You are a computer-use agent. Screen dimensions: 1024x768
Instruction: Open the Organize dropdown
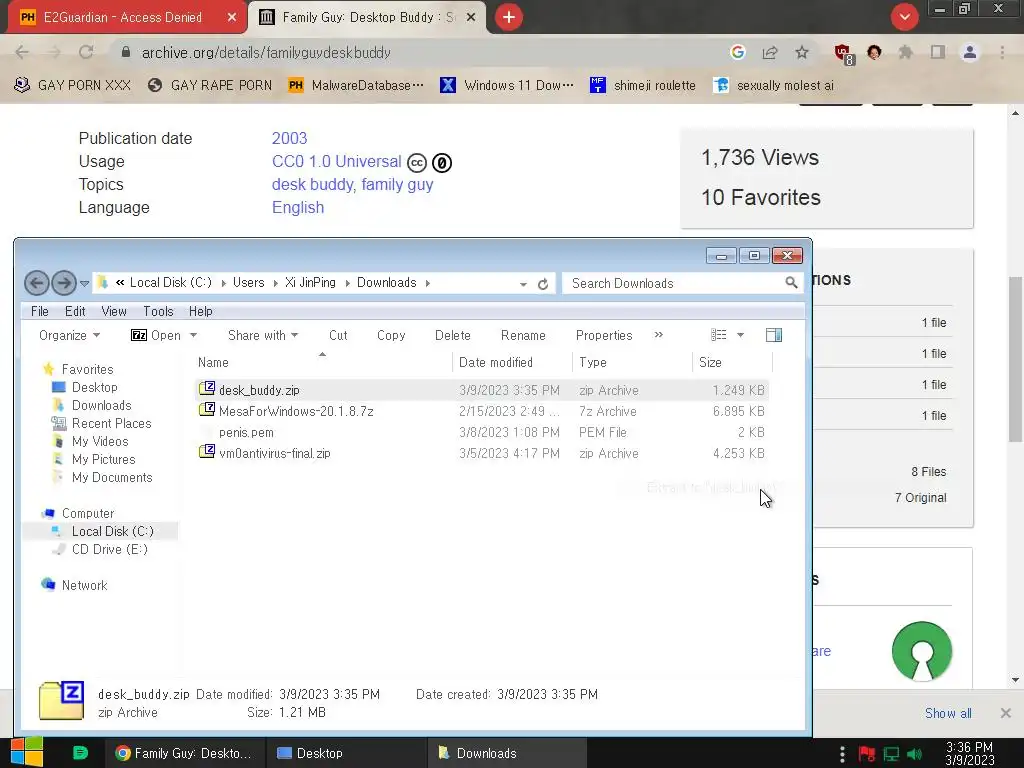pos(69,335)
